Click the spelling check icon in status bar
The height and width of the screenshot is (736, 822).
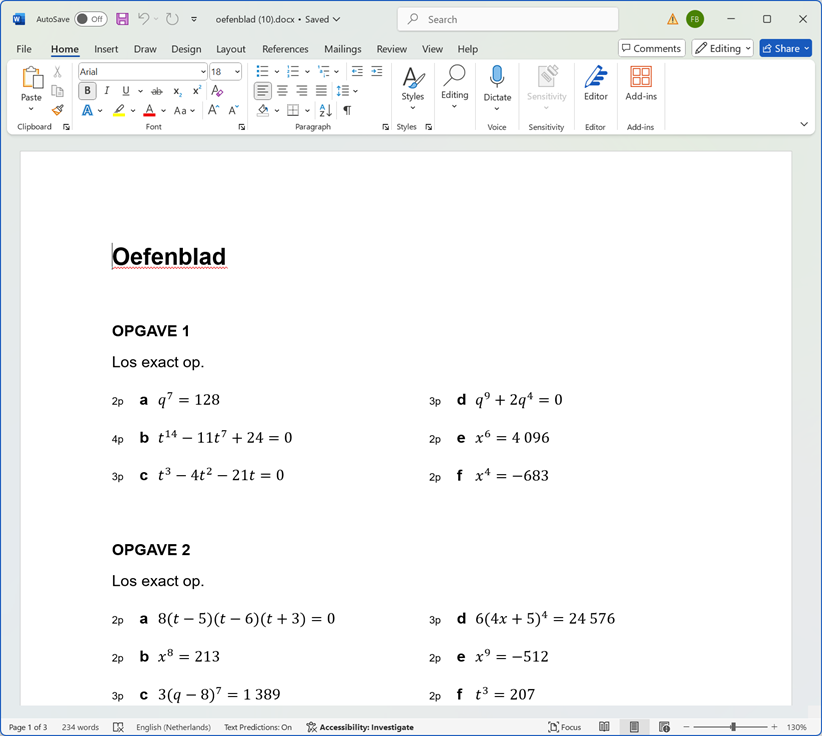click(x=118, y=727)
